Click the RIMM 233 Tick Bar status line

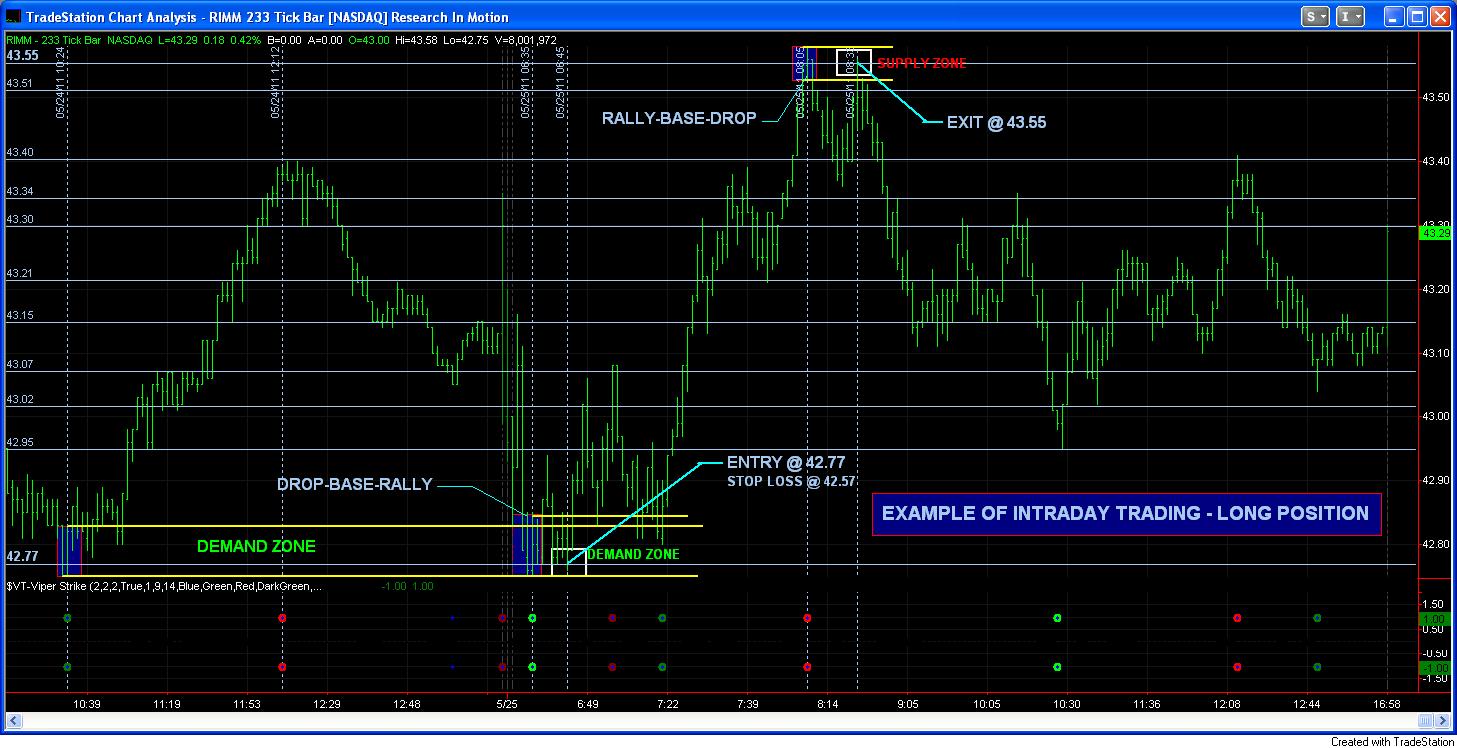click(282, 39)
